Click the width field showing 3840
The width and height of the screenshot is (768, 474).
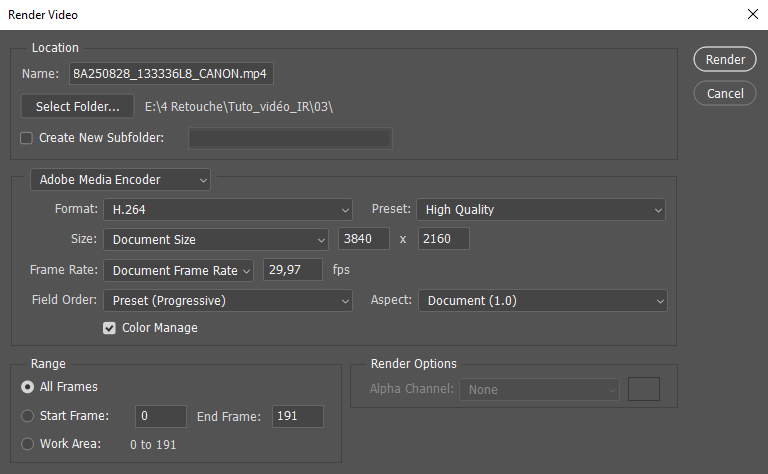pos(364,240)
